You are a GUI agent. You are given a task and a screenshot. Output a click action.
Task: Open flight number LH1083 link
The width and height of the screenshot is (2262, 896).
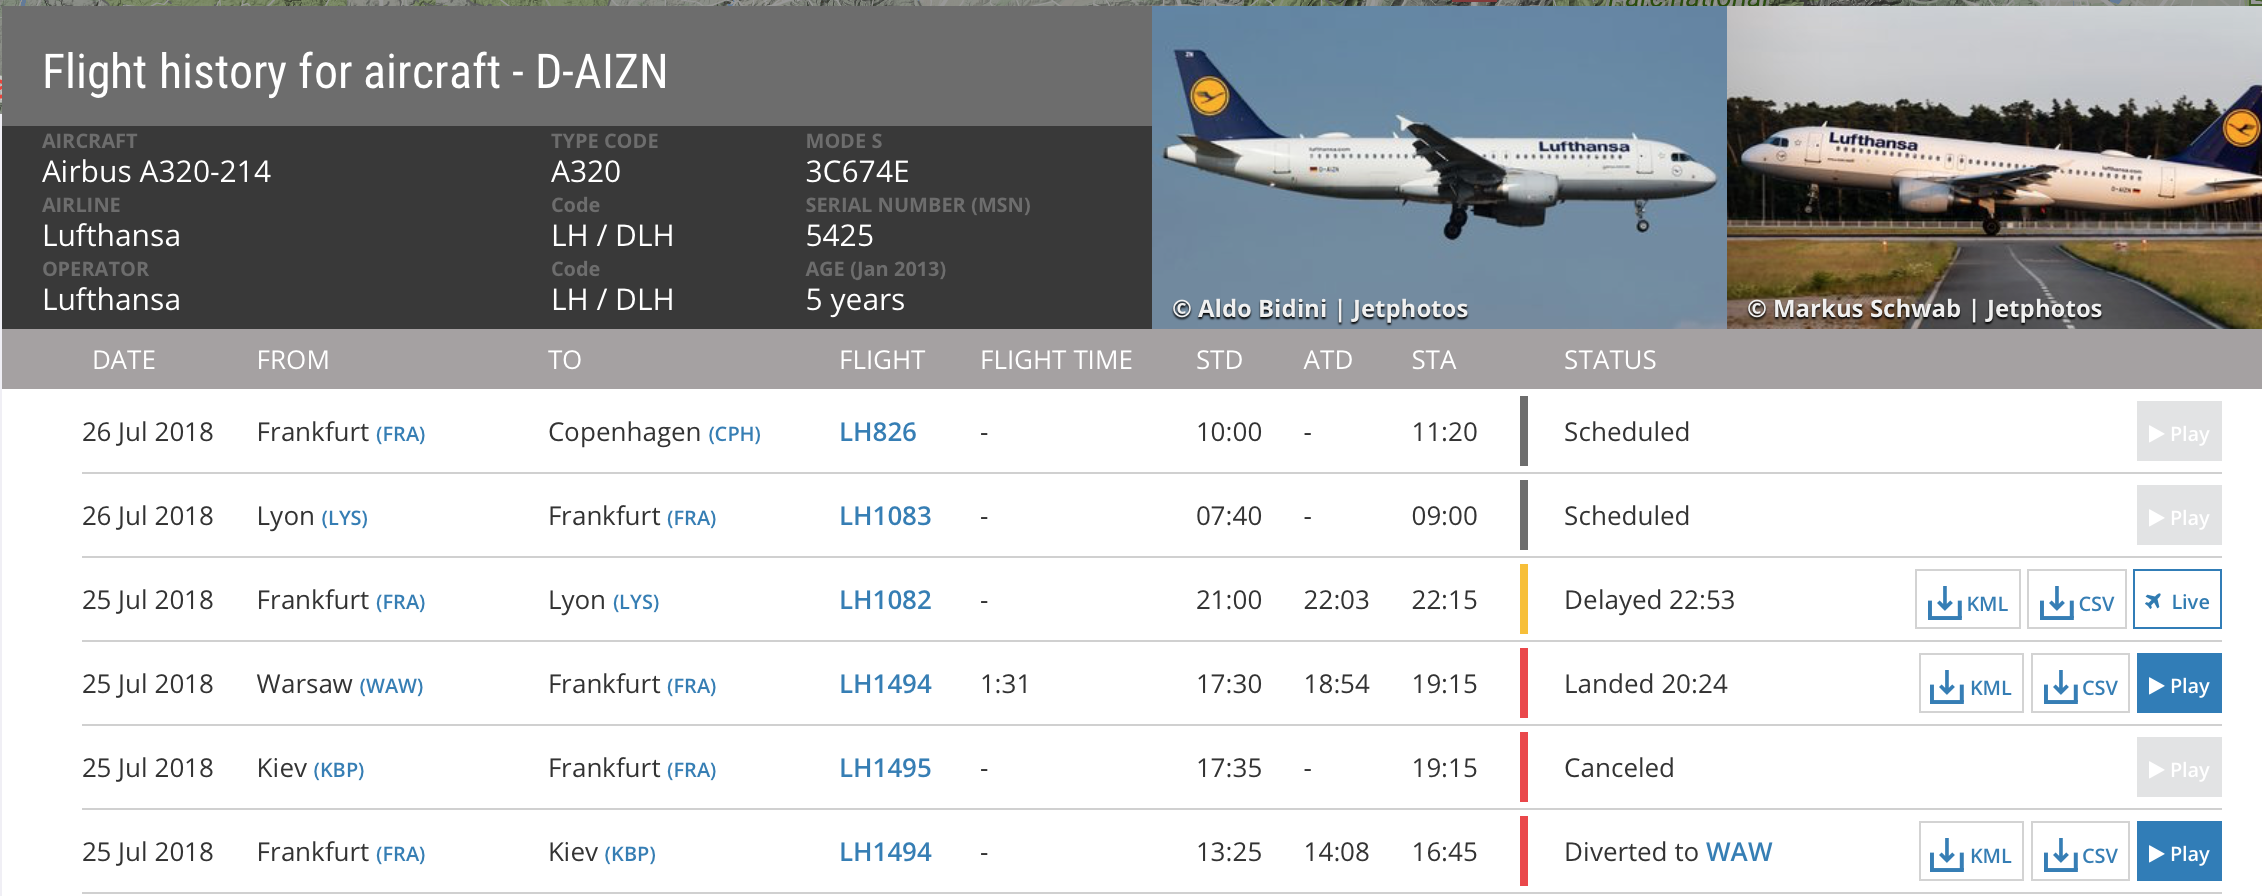point(885,516)
